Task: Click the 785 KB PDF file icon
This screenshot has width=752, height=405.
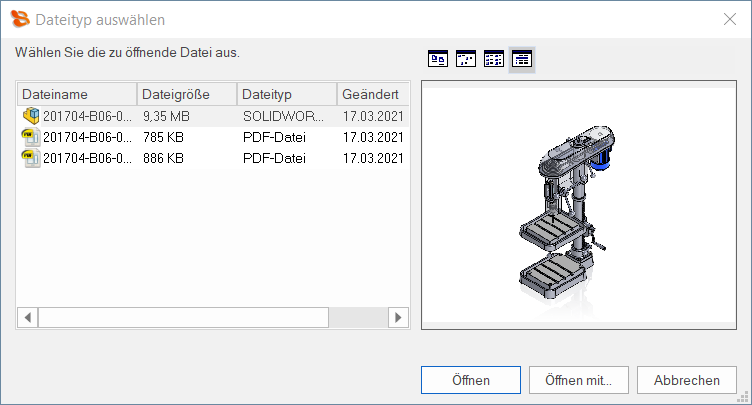Action: coord(31,137)
